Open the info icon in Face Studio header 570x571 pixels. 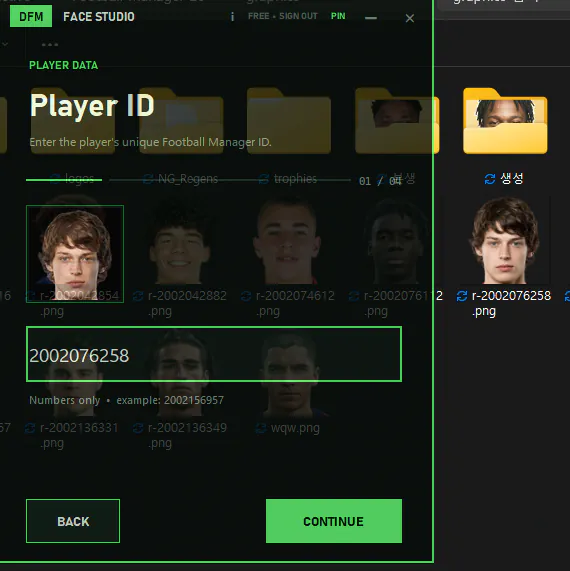pyautogui.click(x=232, y=17)
